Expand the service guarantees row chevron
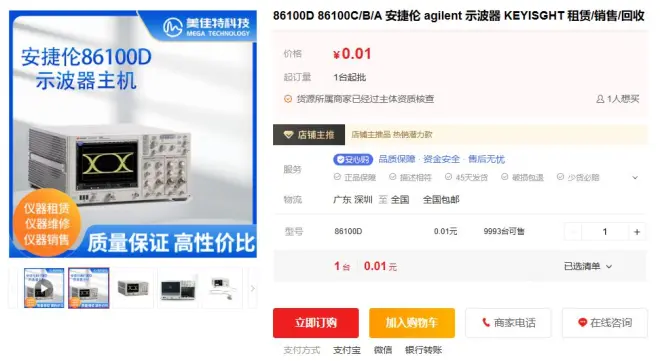Viewport: 660px width, 361px height. (x=635, y=178)
